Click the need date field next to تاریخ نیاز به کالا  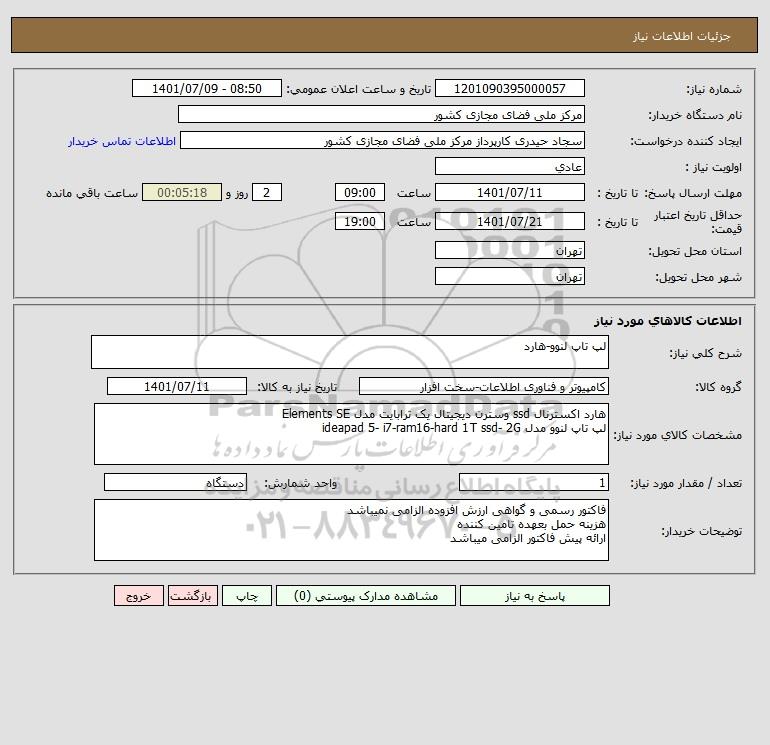(x=177, y=386)
